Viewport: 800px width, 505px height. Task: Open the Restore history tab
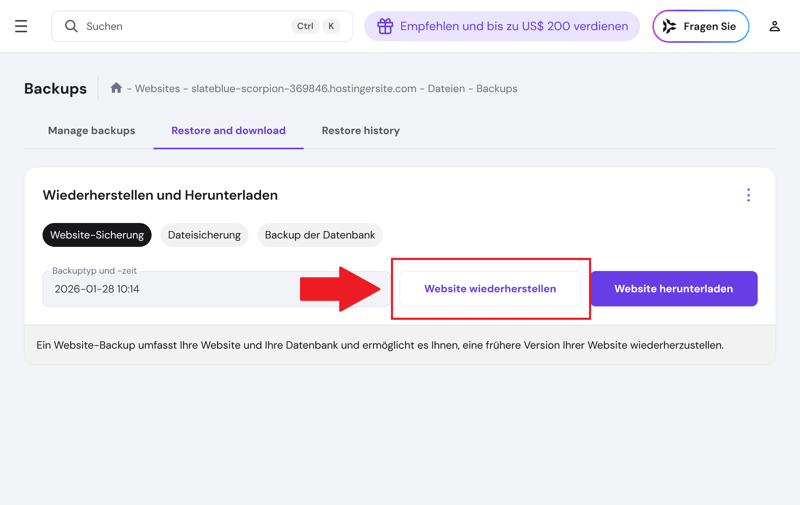tap(360, 131)
